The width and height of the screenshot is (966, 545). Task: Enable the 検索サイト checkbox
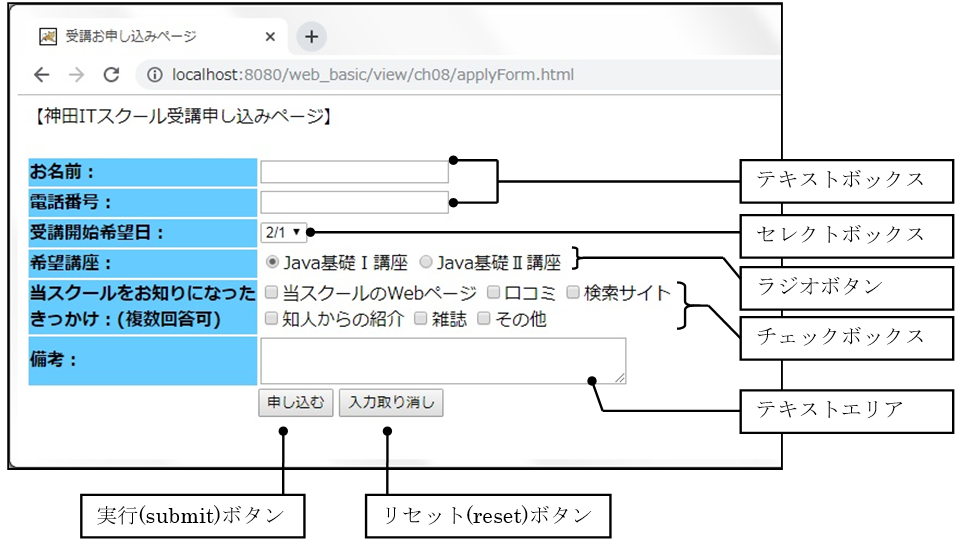pos(573,293)
